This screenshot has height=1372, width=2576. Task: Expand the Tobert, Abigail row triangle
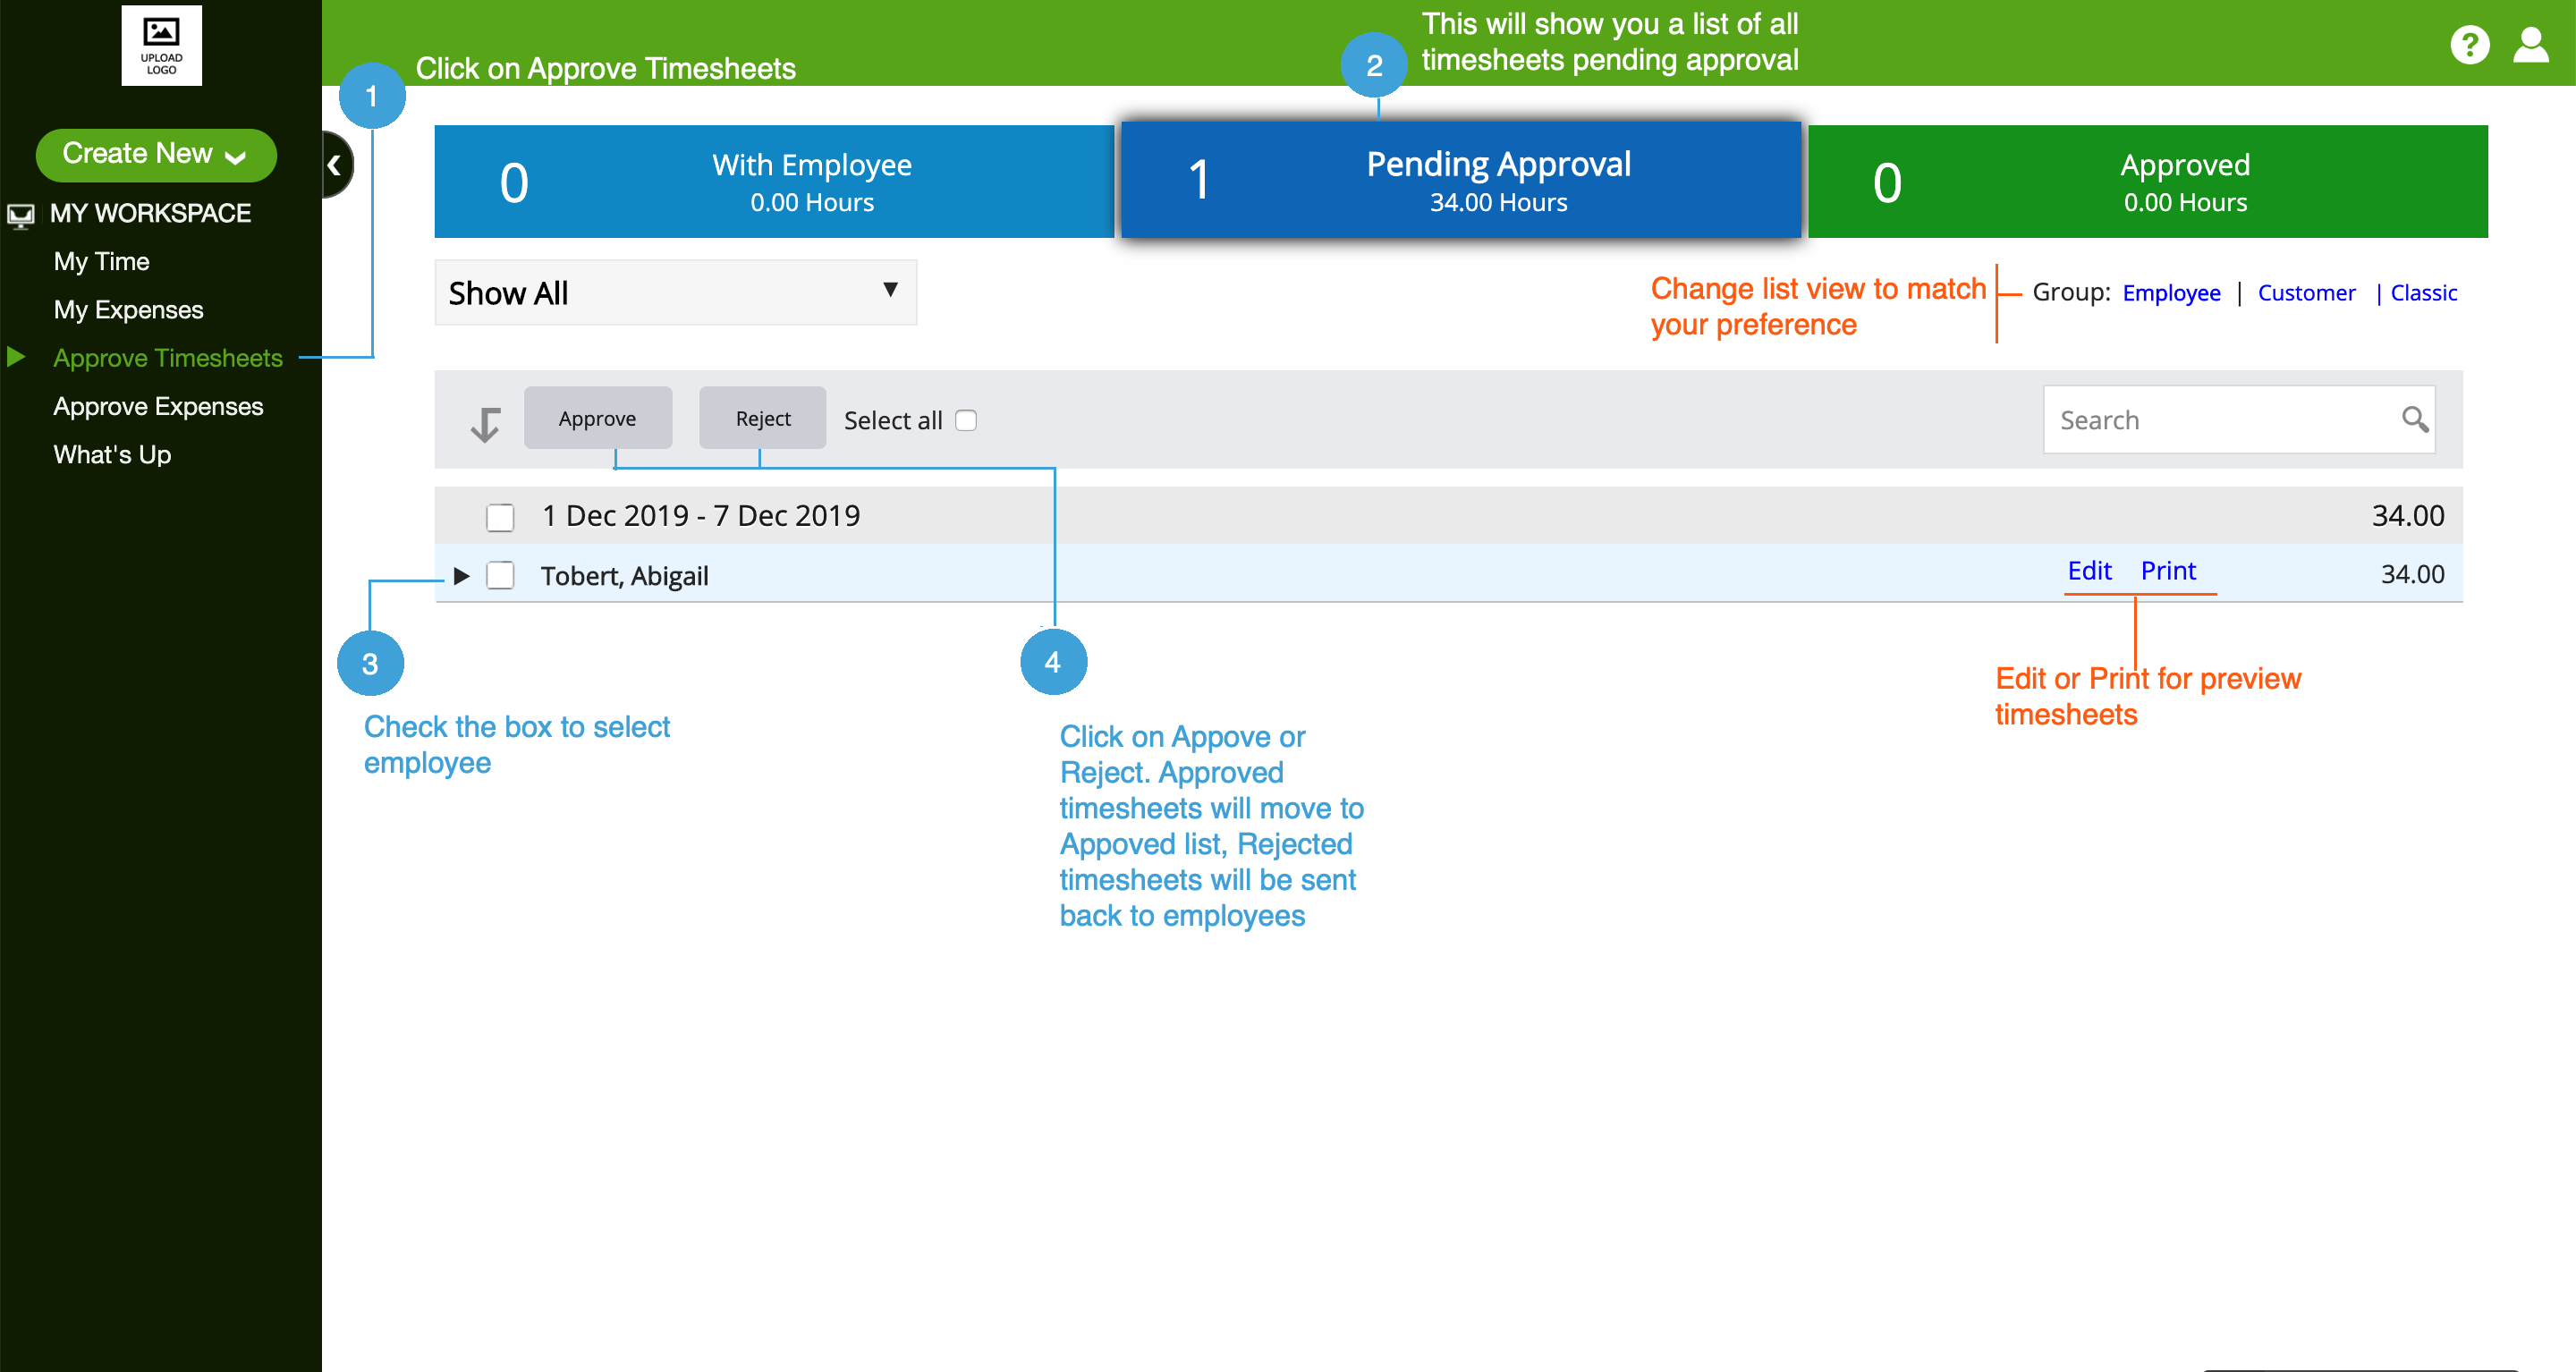coord(461,576)
